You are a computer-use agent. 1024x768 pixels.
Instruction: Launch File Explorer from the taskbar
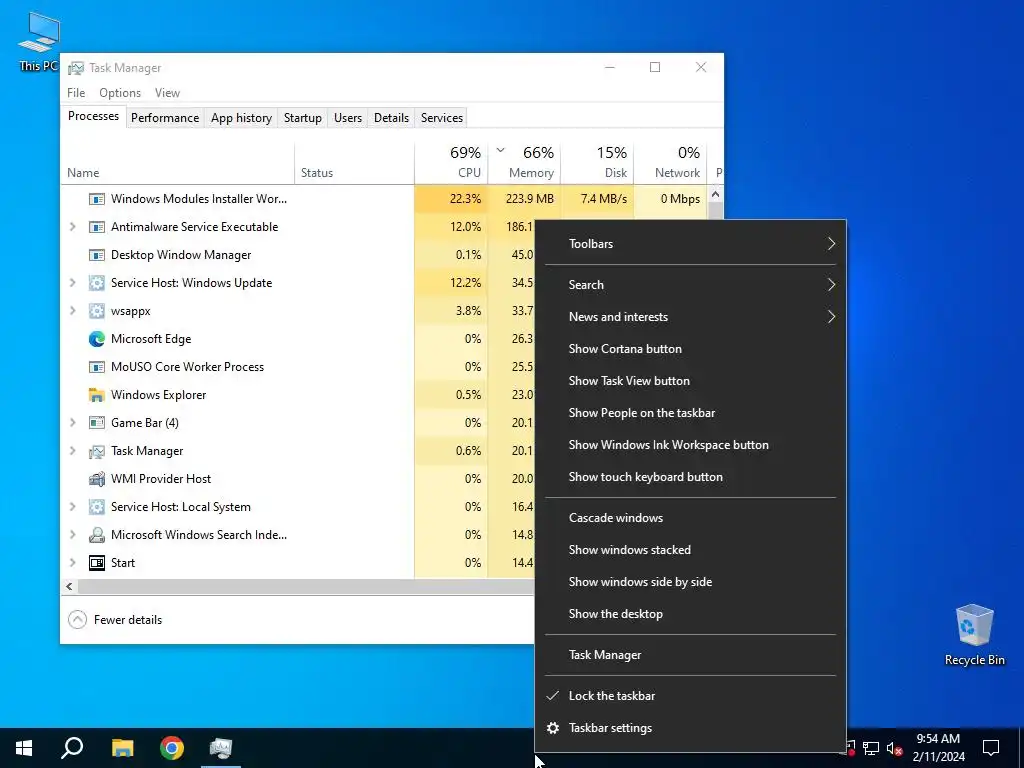pyautogui.click(x=122, y=748)
